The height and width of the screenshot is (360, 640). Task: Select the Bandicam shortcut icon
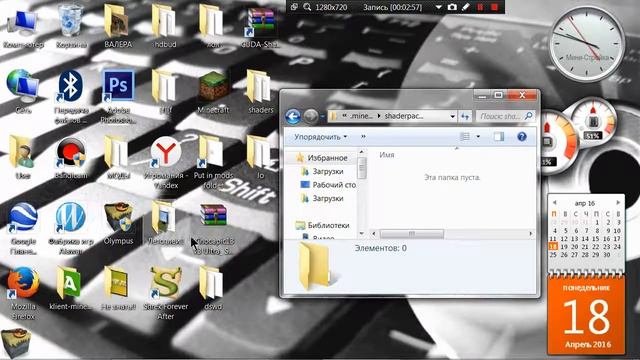point(71,158)
